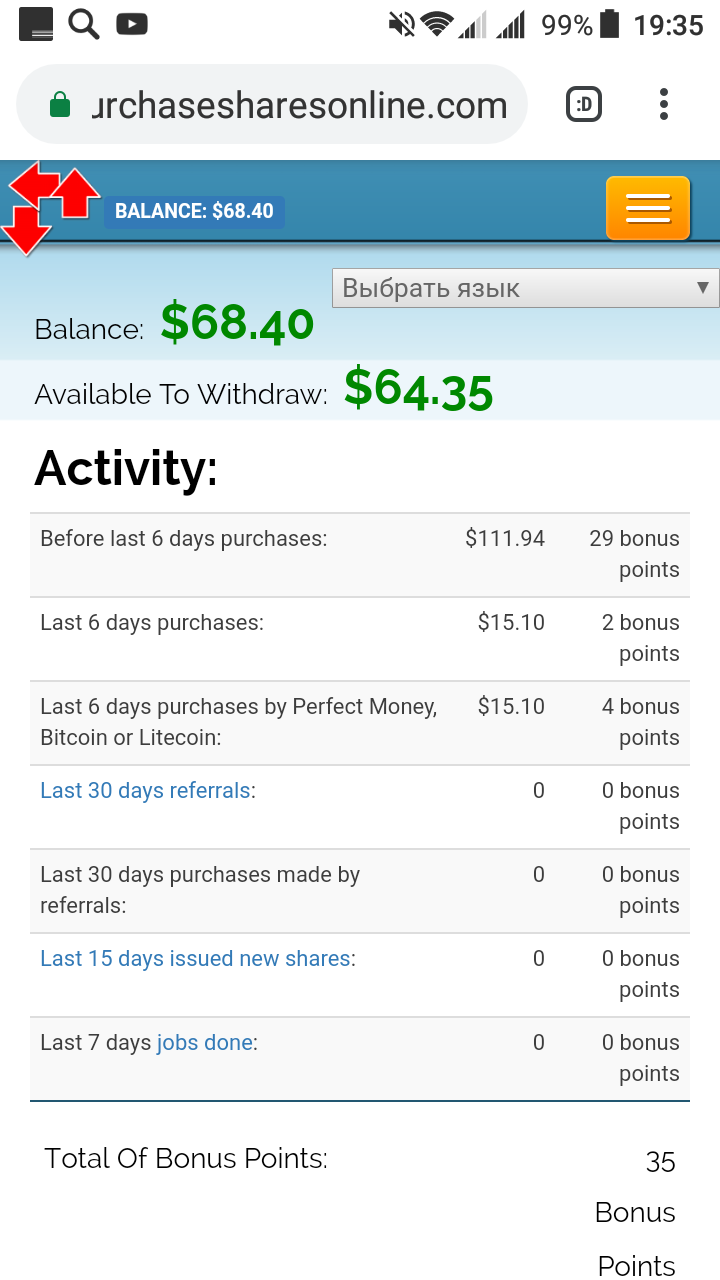
Task: Open the browser tab switcher
Action: (584, 104)
